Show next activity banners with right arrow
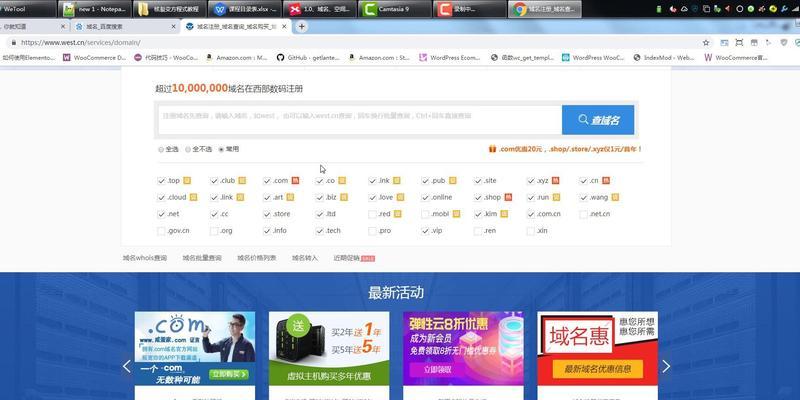Screen dimensions: 800x400 pos(666,366)
